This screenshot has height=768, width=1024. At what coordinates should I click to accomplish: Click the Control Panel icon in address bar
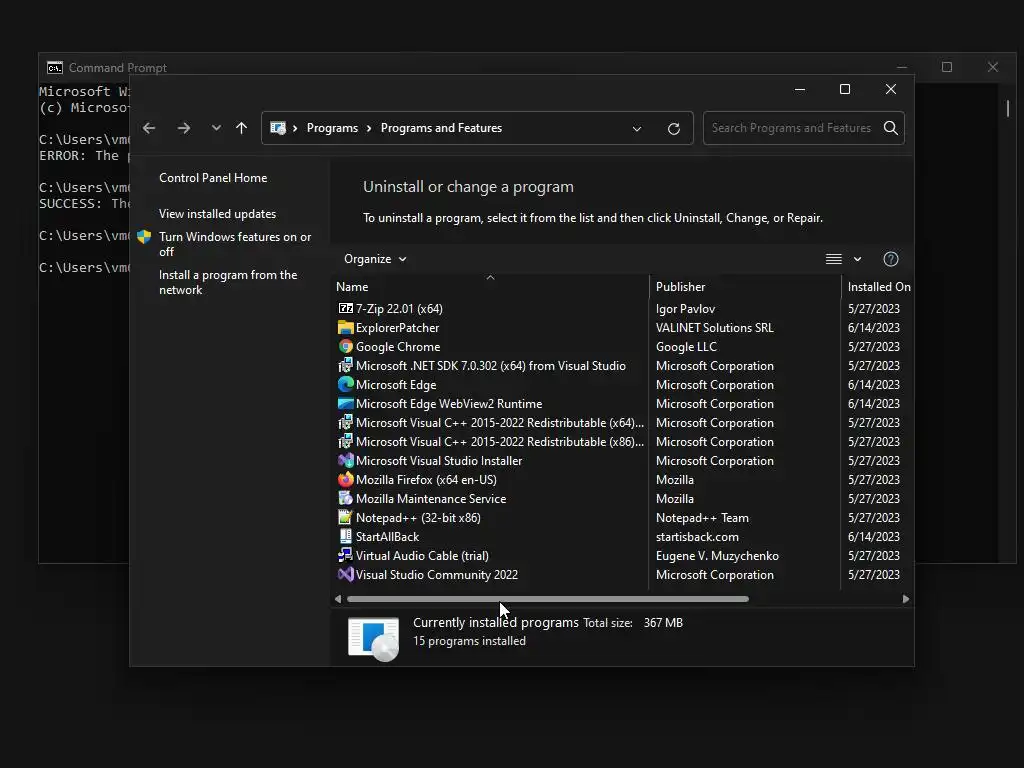278,128
